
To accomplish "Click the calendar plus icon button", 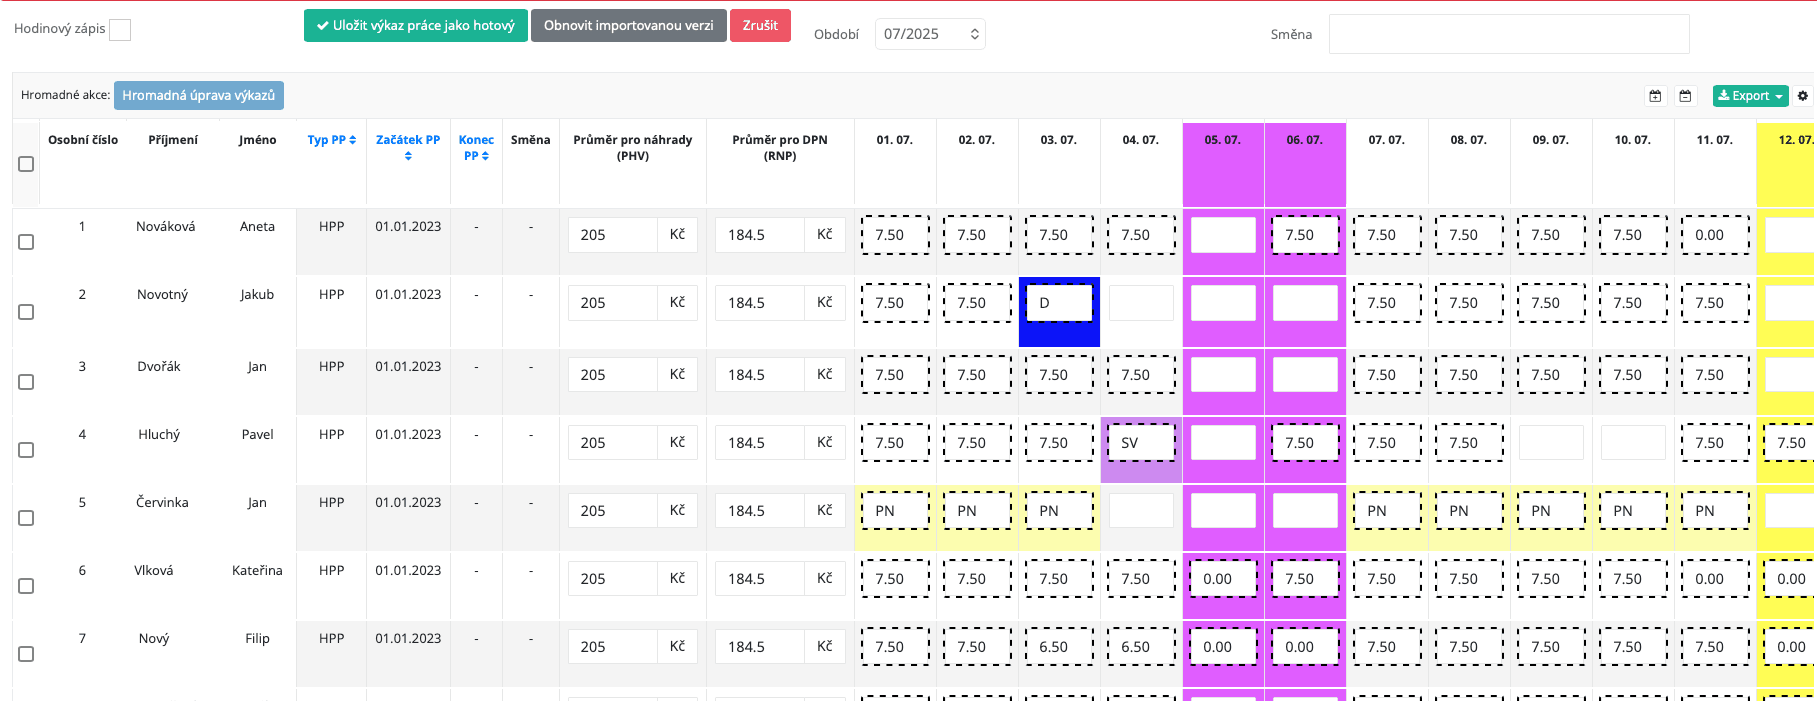I will pyautogui.click(x=1655, y=96).
